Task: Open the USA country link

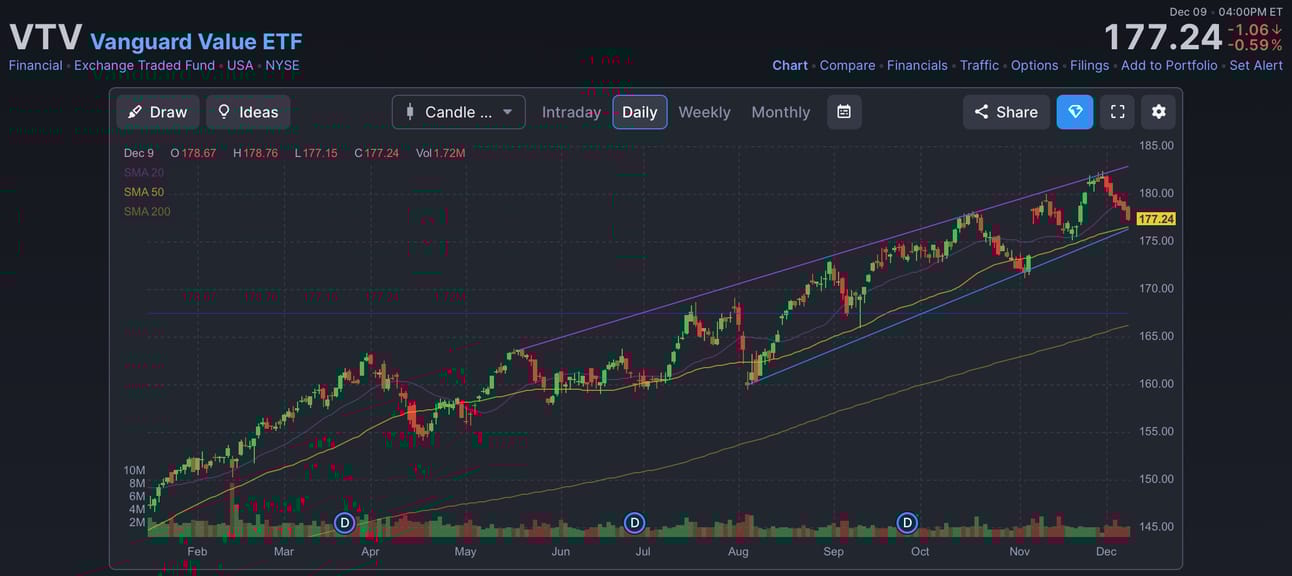Action: point(240,65)
